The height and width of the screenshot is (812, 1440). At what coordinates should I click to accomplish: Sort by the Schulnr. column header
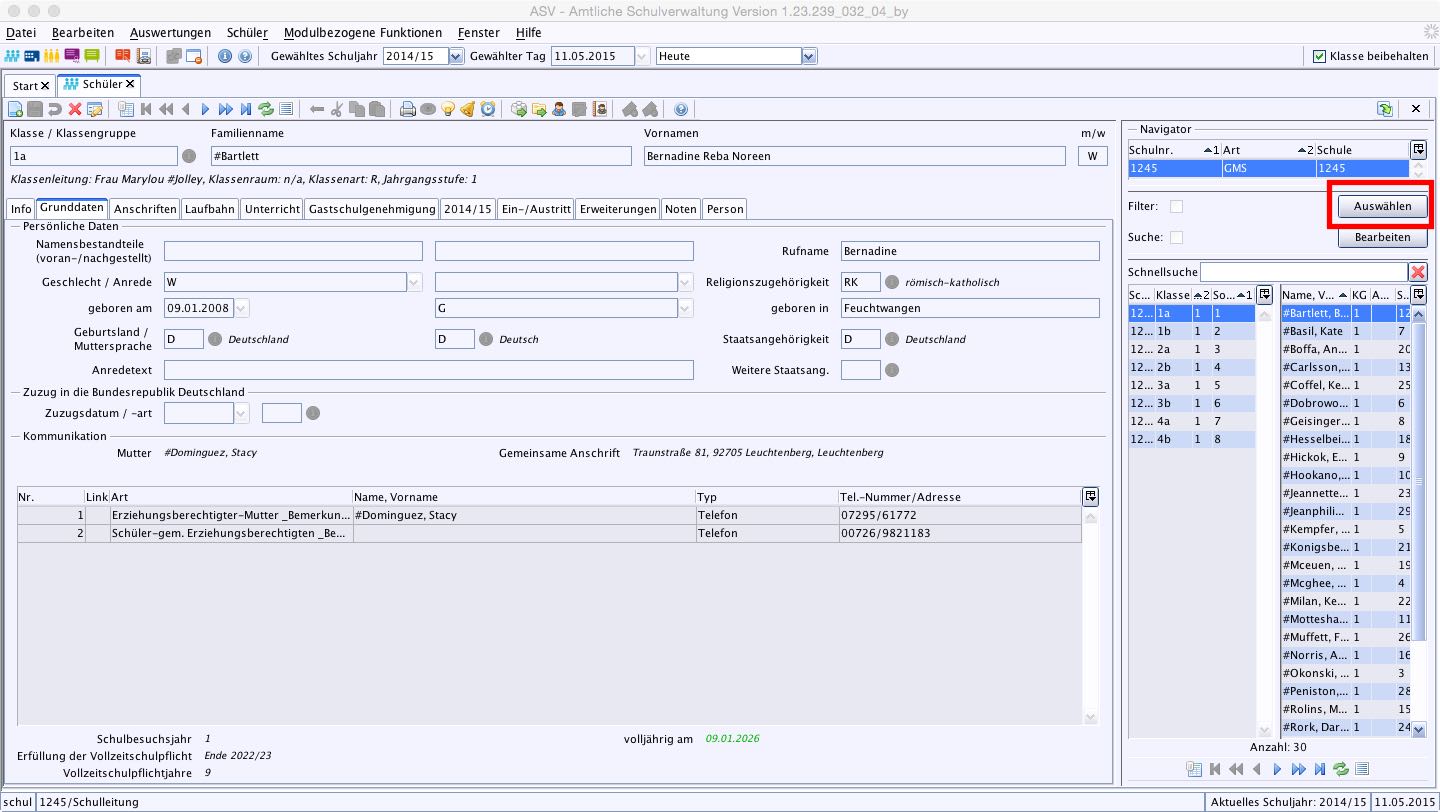pos(1174,150)
